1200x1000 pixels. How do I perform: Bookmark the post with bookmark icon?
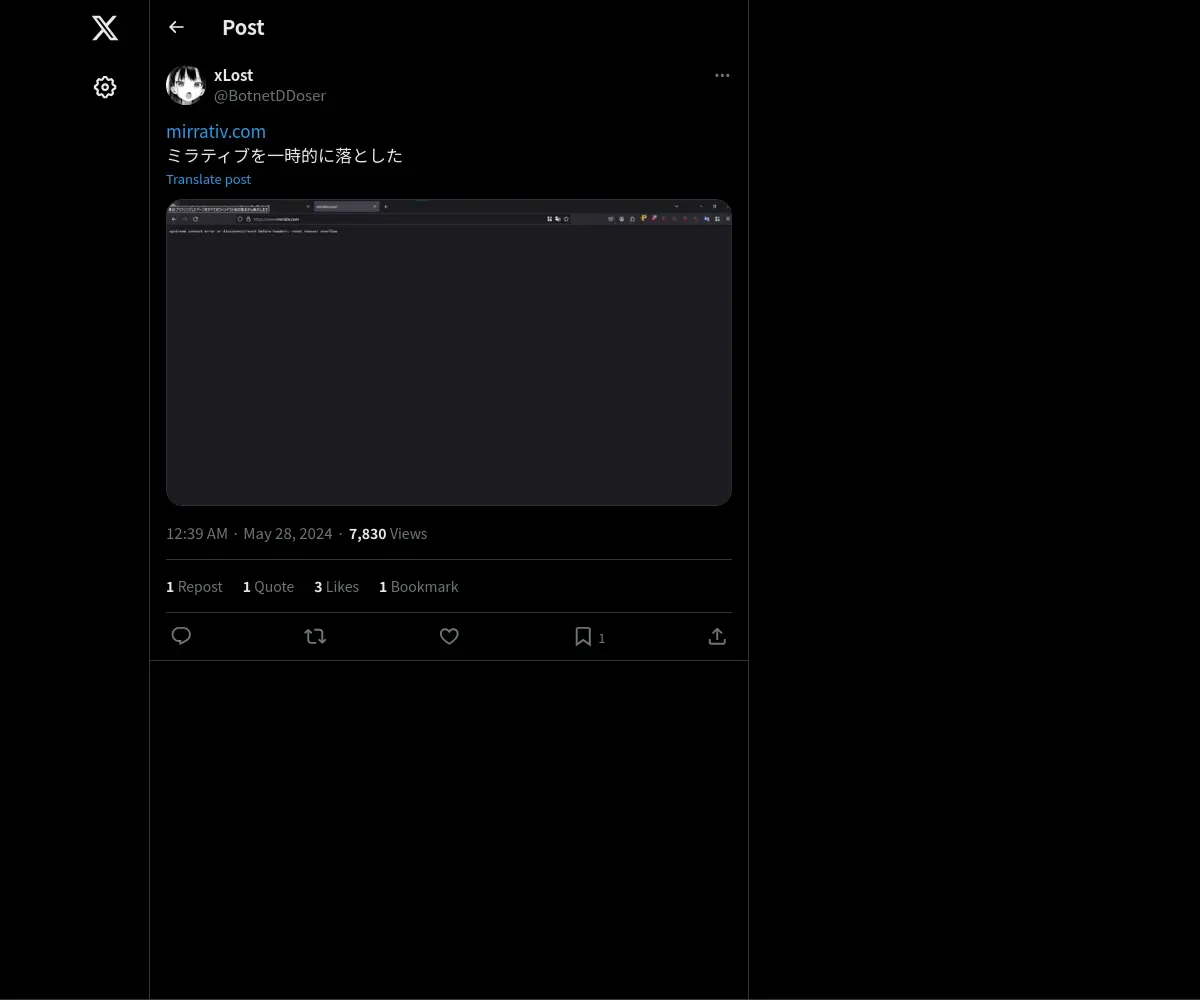pyautogui.click(x=583, y=636)
